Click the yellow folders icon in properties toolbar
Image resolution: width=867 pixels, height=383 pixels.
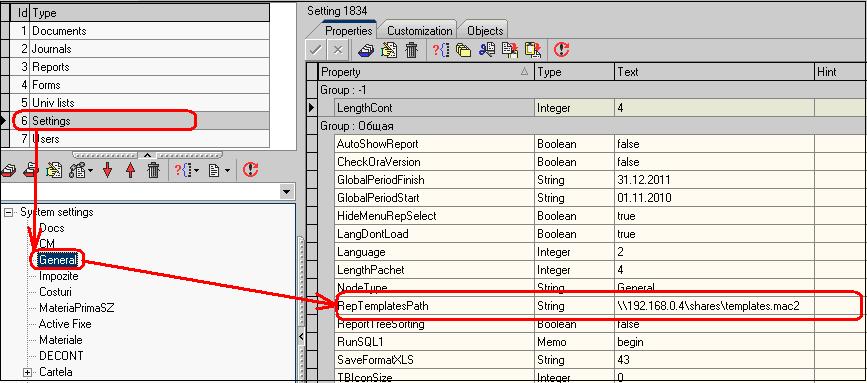[x=463, y=50]
